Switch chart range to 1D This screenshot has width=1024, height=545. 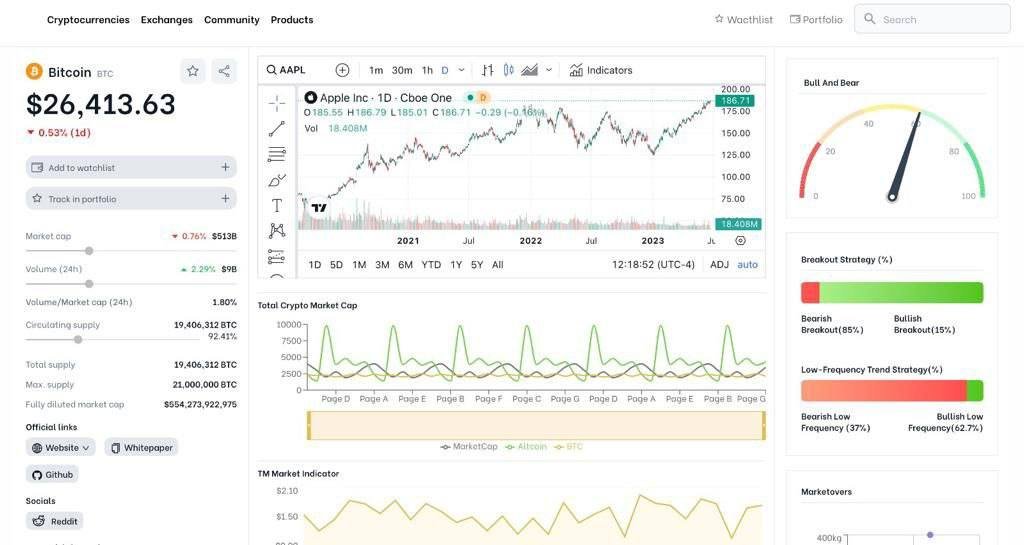click(315, 265)
